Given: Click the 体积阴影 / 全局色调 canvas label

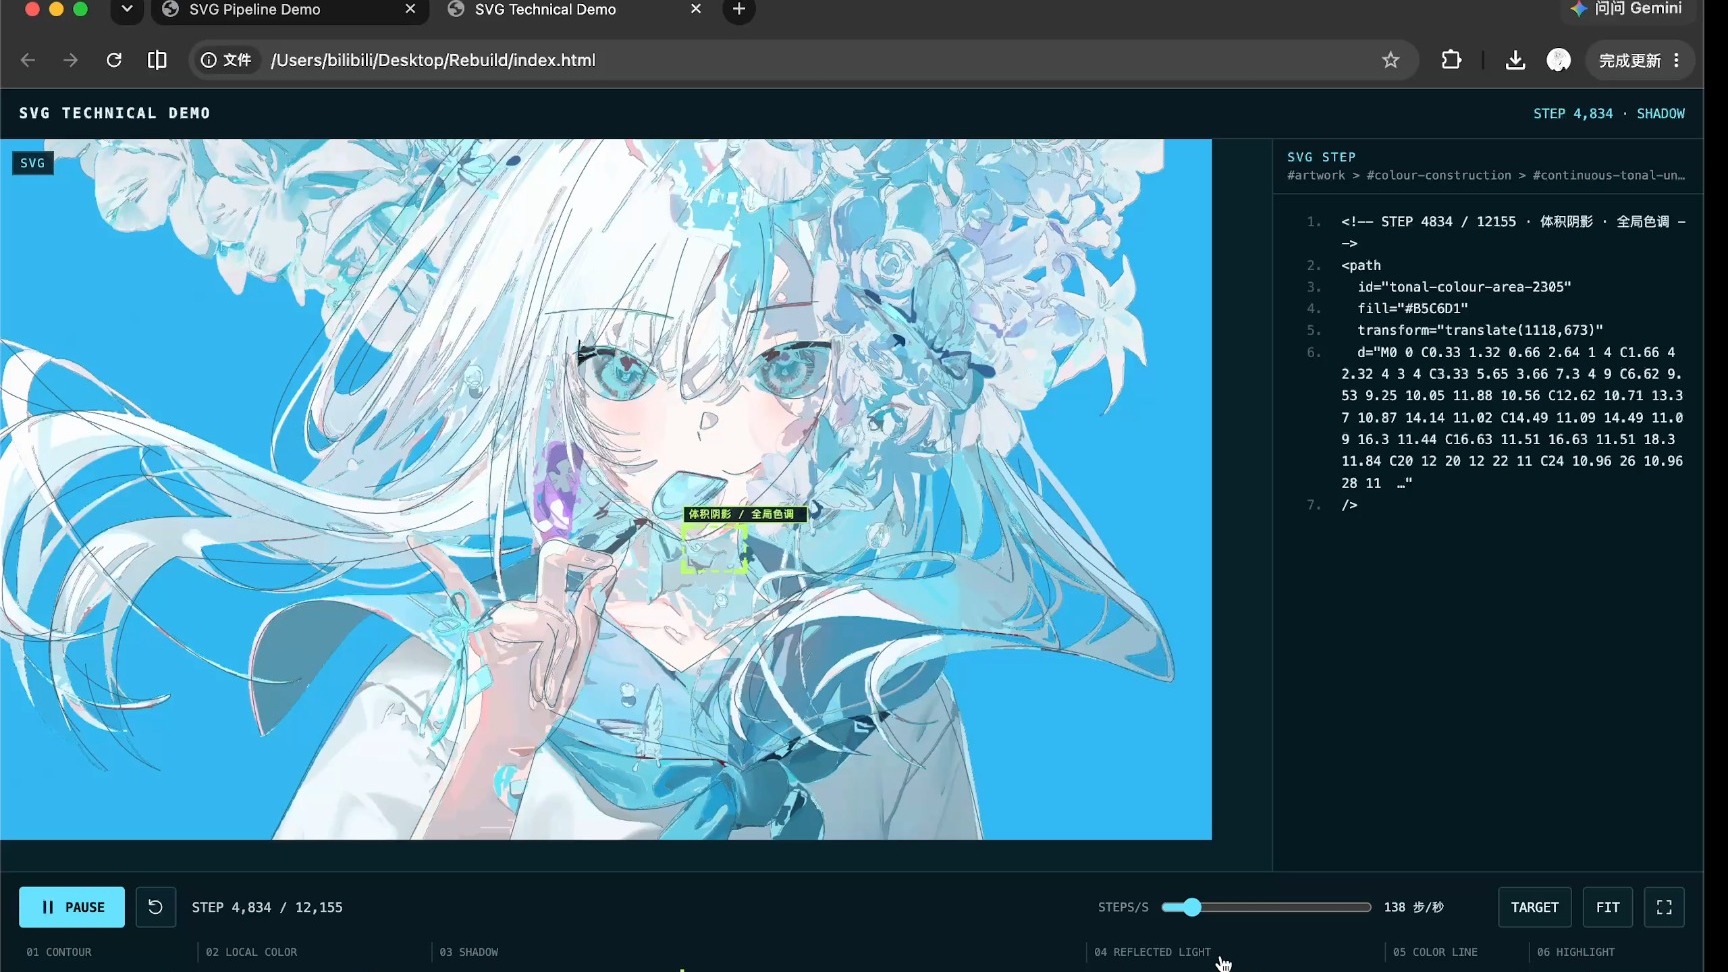Looking at the screenshot, I should click(x=744, y=514).
